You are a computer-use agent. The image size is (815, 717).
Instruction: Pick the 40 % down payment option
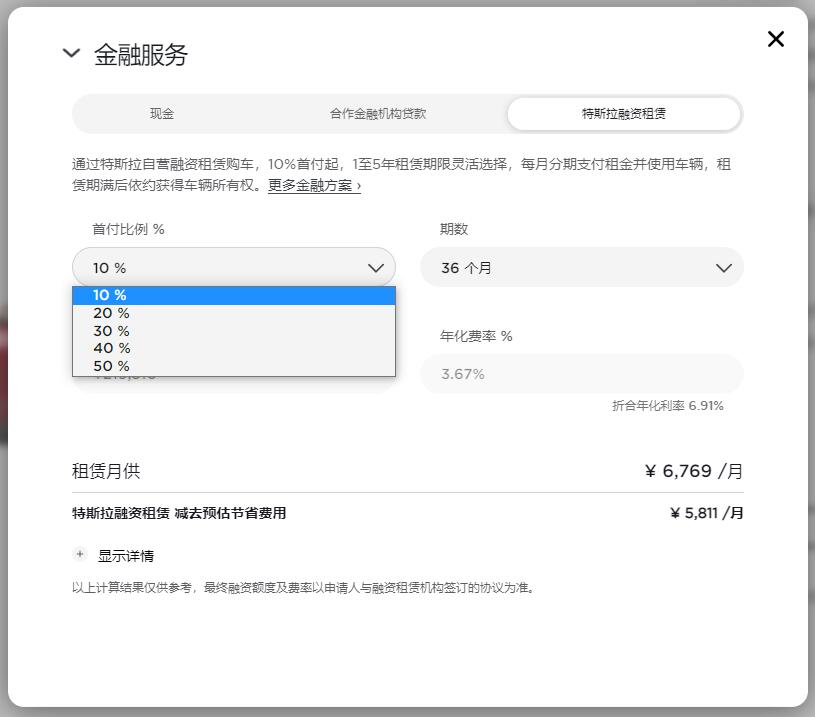click(112, 348)
